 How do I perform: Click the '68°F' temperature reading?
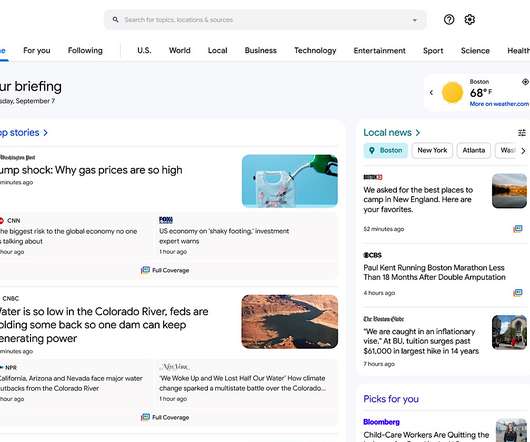[x=481, y=93]
